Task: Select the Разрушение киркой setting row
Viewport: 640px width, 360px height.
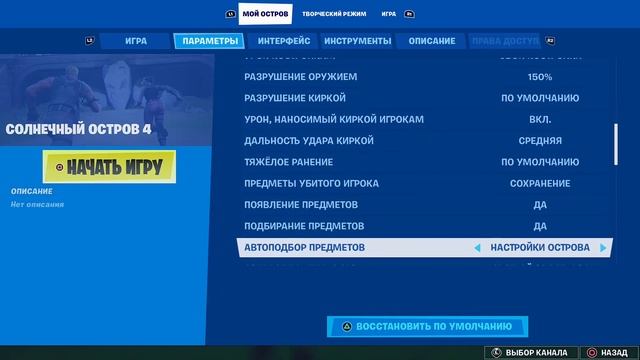Action: click(424, 98)
